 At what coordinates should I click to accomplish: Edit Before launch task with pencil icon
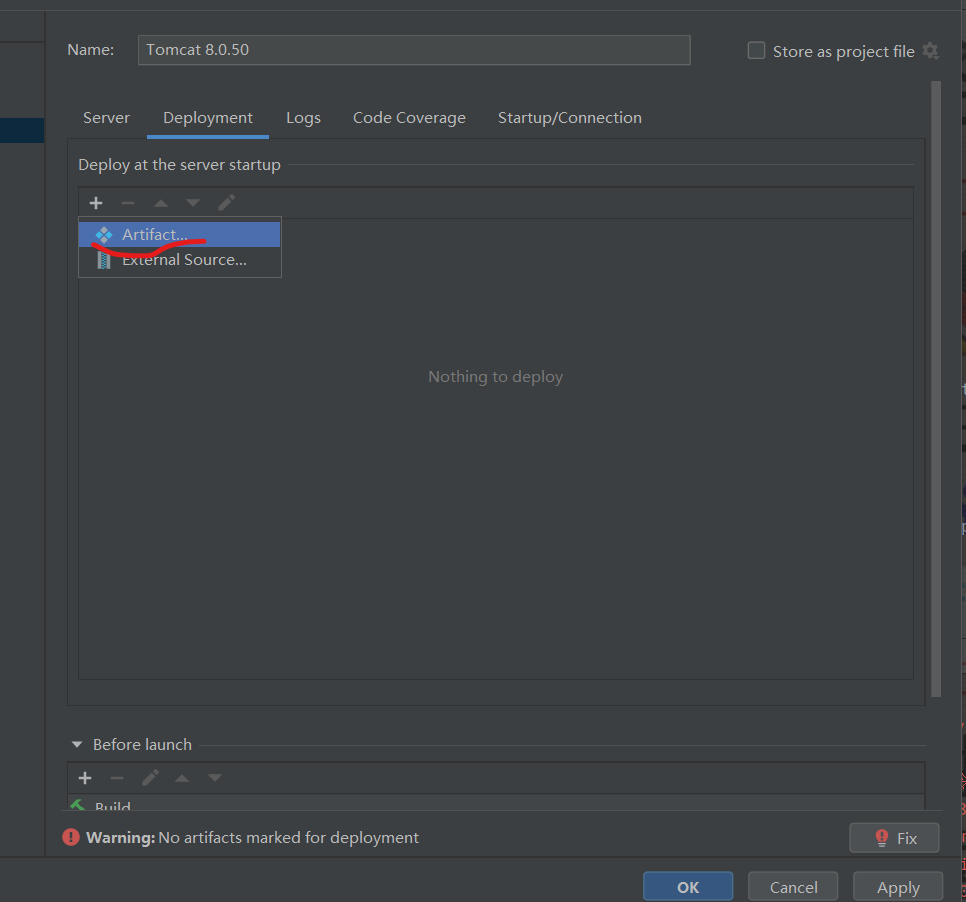point(150,778)
